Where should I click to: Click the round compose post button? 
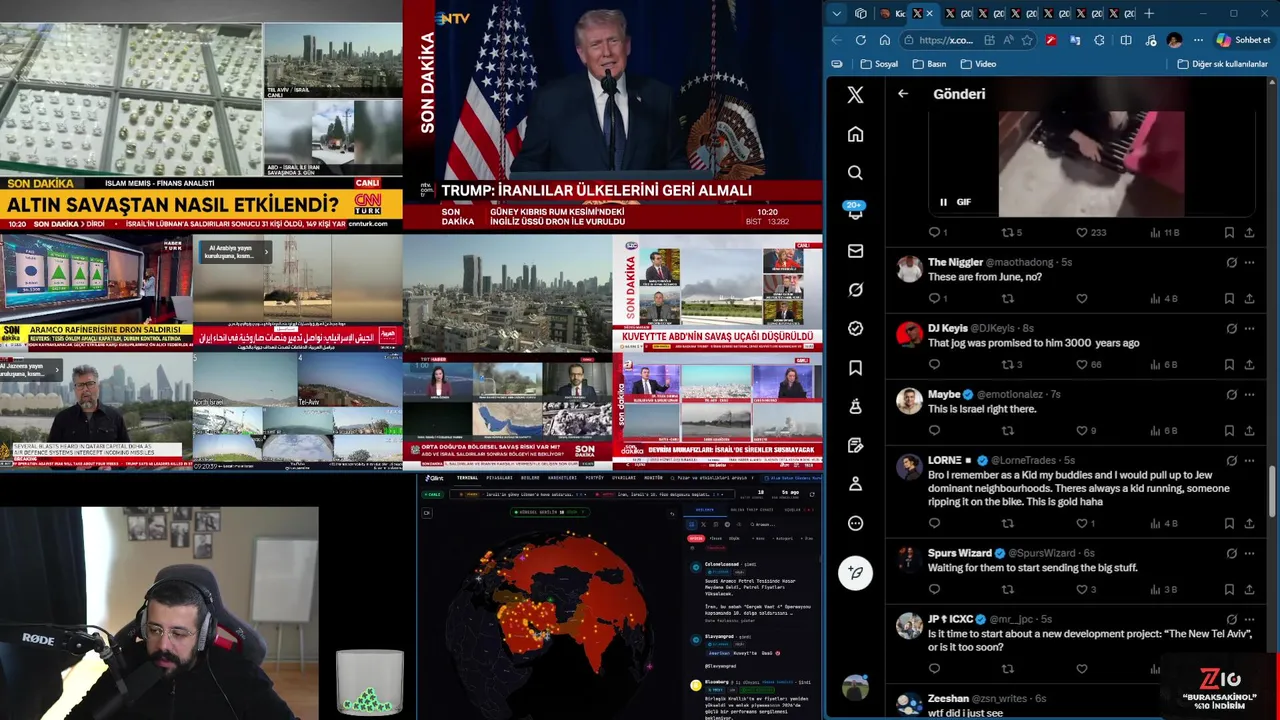pyautogui.click(x=855, y=572)
